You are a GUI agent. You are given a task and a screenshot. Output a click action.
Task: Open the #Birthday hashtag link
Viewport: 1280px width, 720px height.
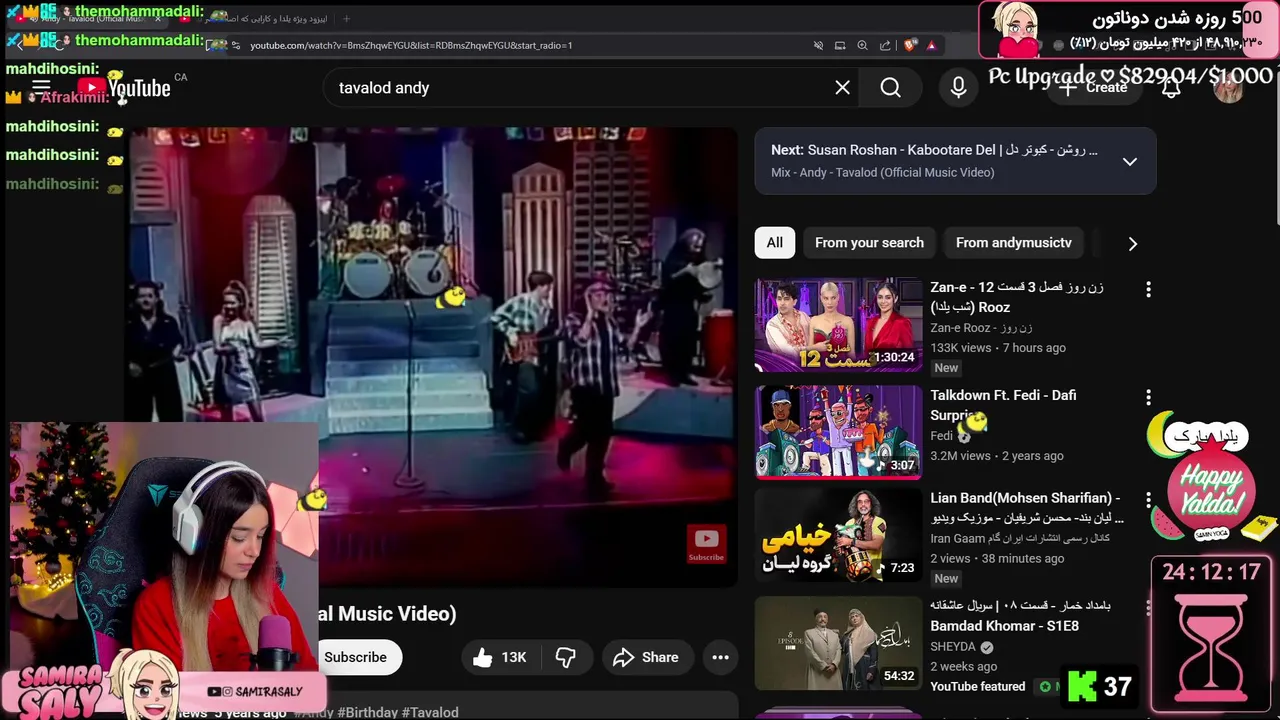coord(366,712)
